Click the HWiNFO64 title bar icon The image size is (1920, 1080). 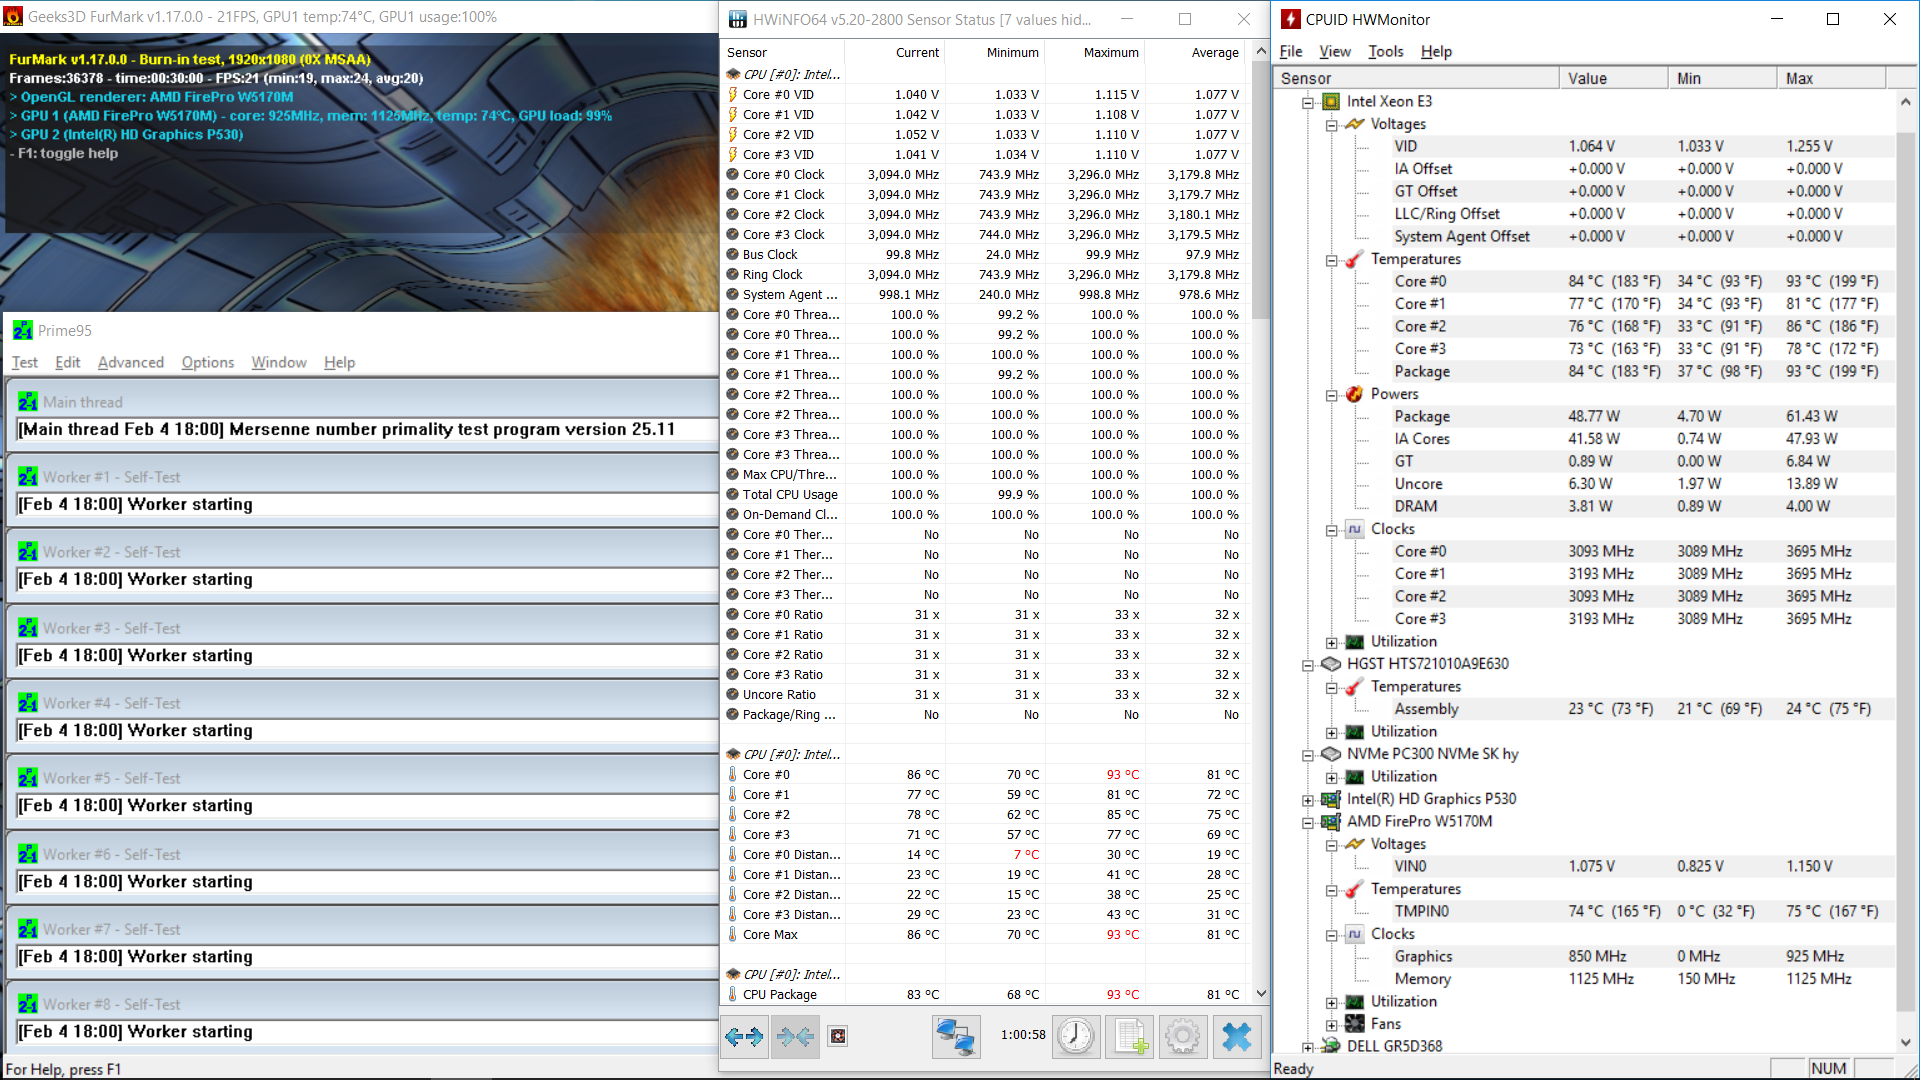pos(738,19)
